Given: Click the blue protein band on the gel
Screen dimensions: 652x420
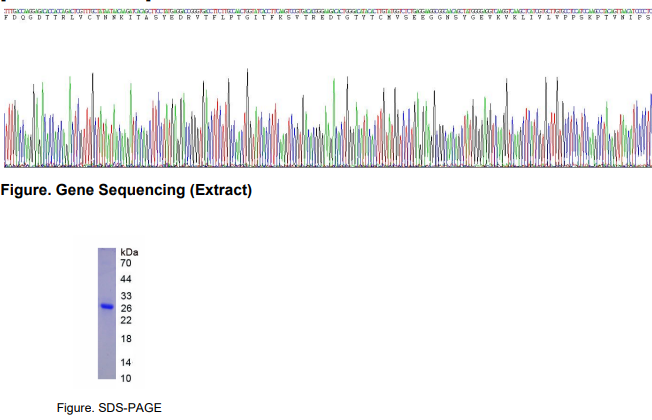Looking at the screenshot, I should point(107,307).
